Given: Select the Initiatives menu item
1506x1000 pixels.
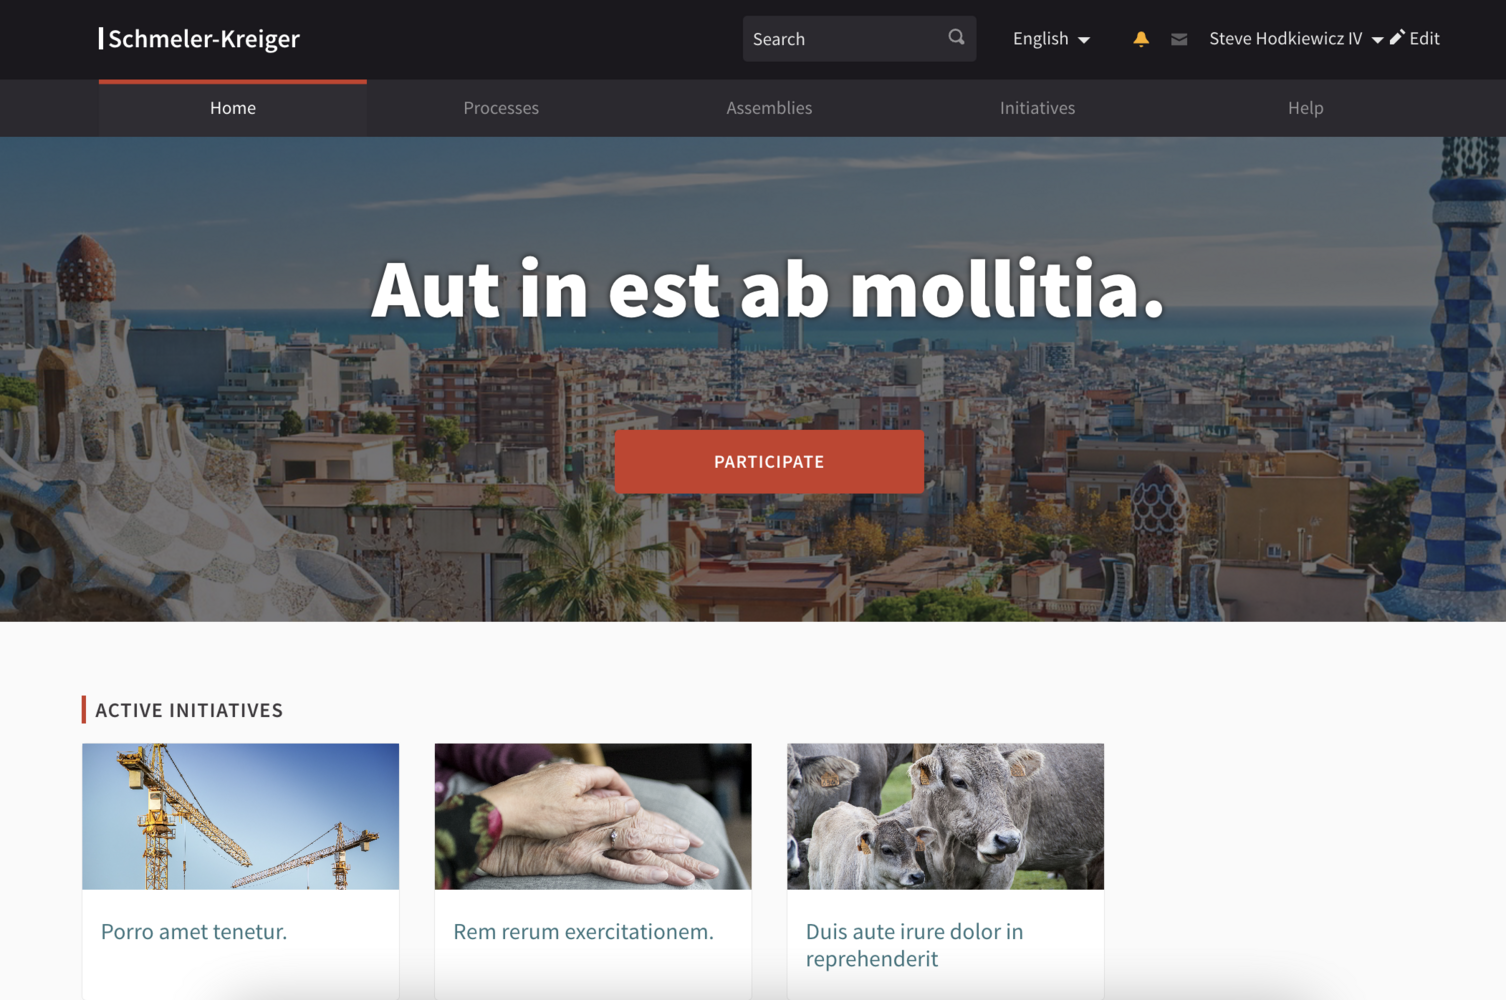Looking at the screenshot, I should (1037, 108).
